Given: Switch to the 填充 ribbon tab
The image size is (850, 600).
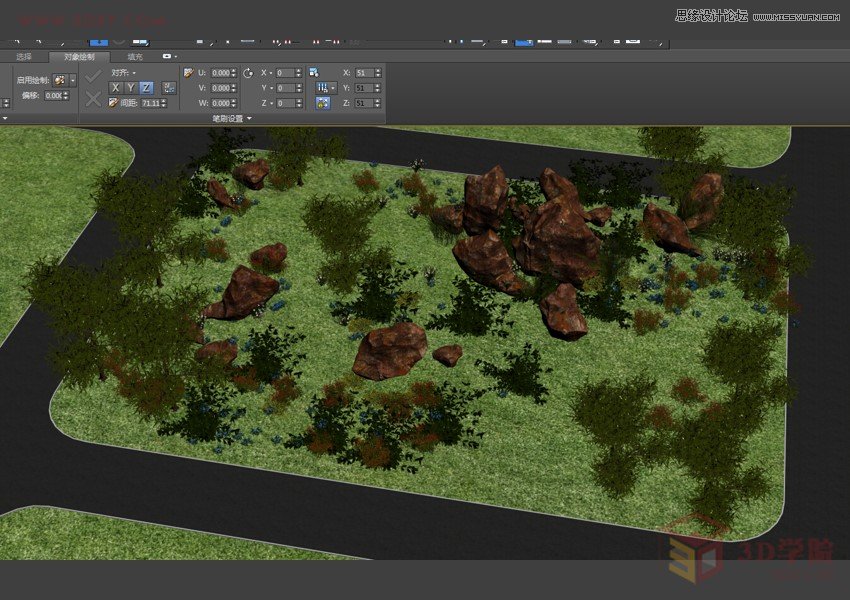Looking at the screenshot, I should coord(134,57).
